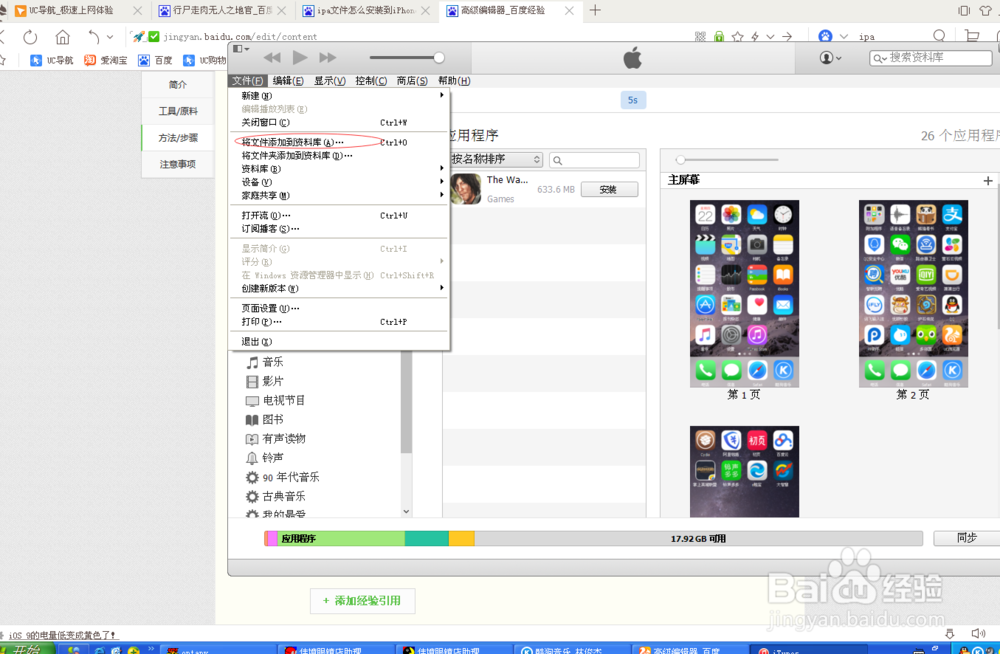Expand the 设备 submenu

pos(339,182)
